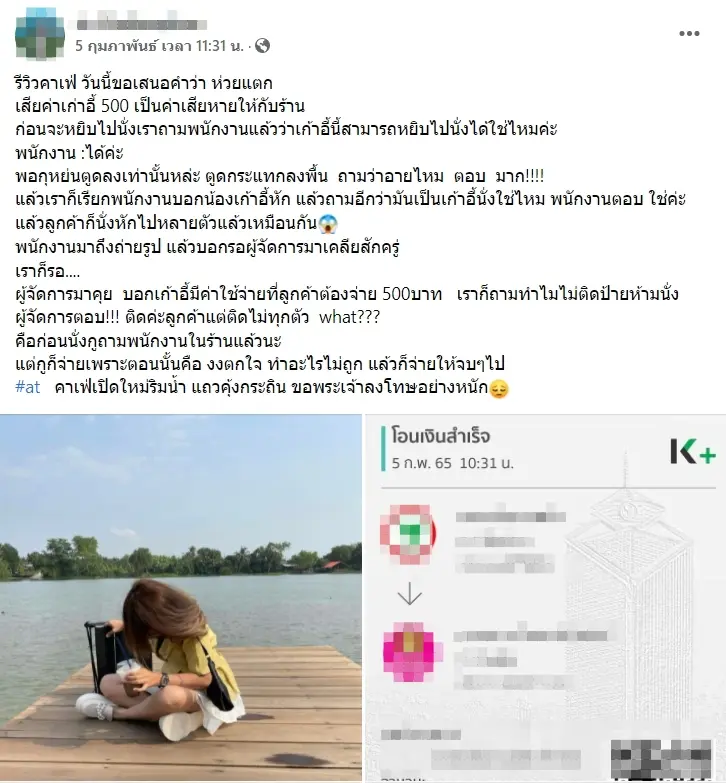Screen dimensions: 726x783
Task: Open the three-dot post options menu
Action: (689, 33)
